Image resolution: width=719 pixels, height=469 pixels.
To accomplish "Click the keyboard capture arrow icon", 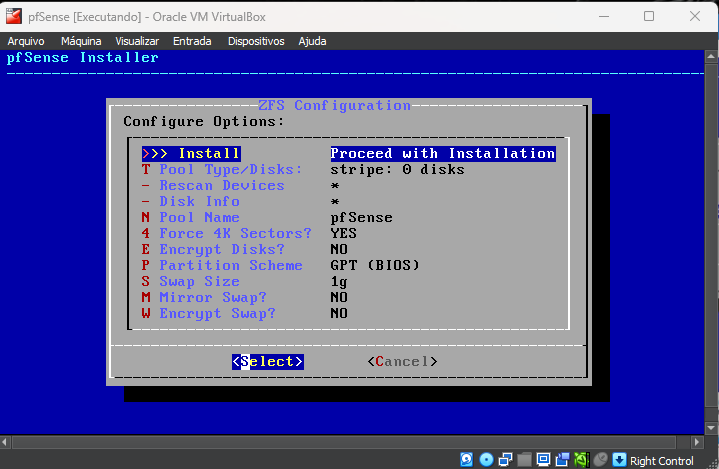I will 619,459.
